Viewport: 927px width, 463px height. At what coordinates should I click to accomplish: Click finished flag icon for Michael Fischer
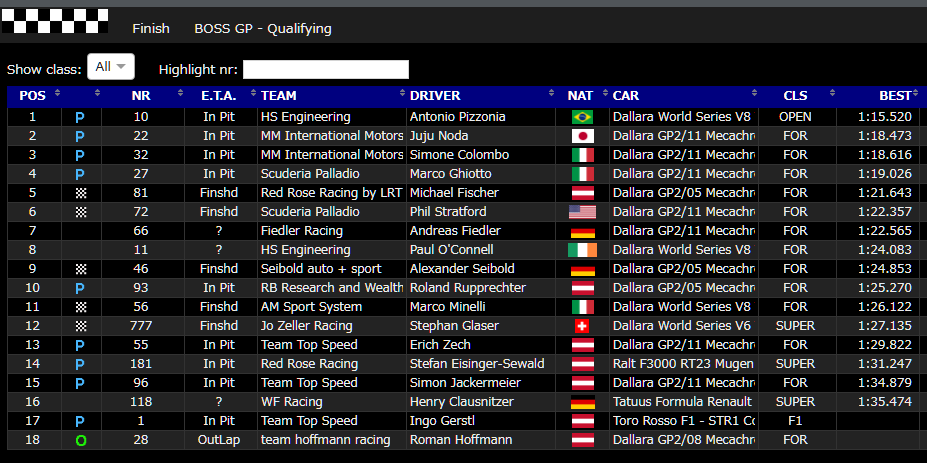tap(81, 193)
